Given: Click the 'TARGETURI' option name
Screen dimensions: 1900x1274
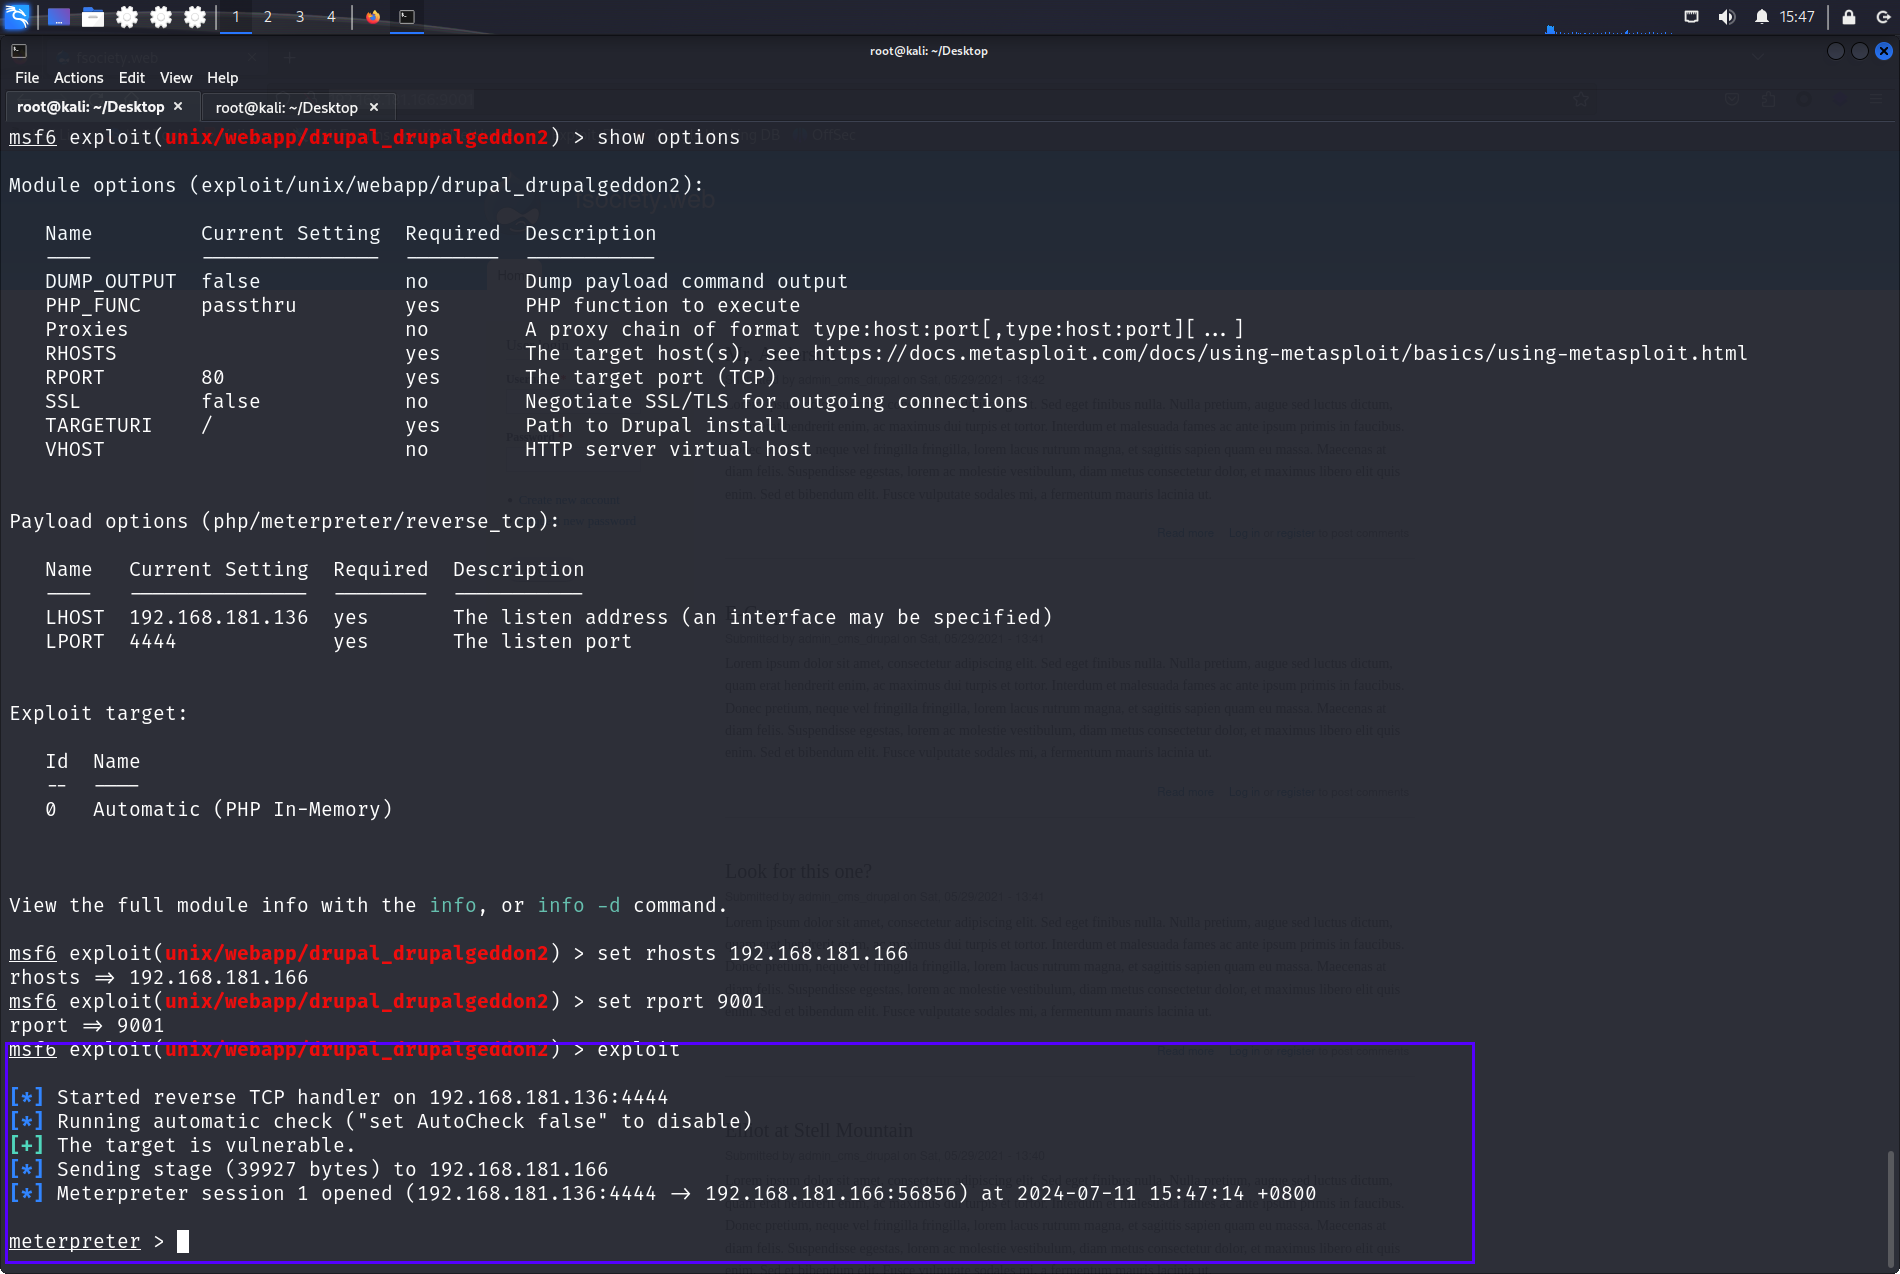Looking at the screenshot, I should coord(99,426).
